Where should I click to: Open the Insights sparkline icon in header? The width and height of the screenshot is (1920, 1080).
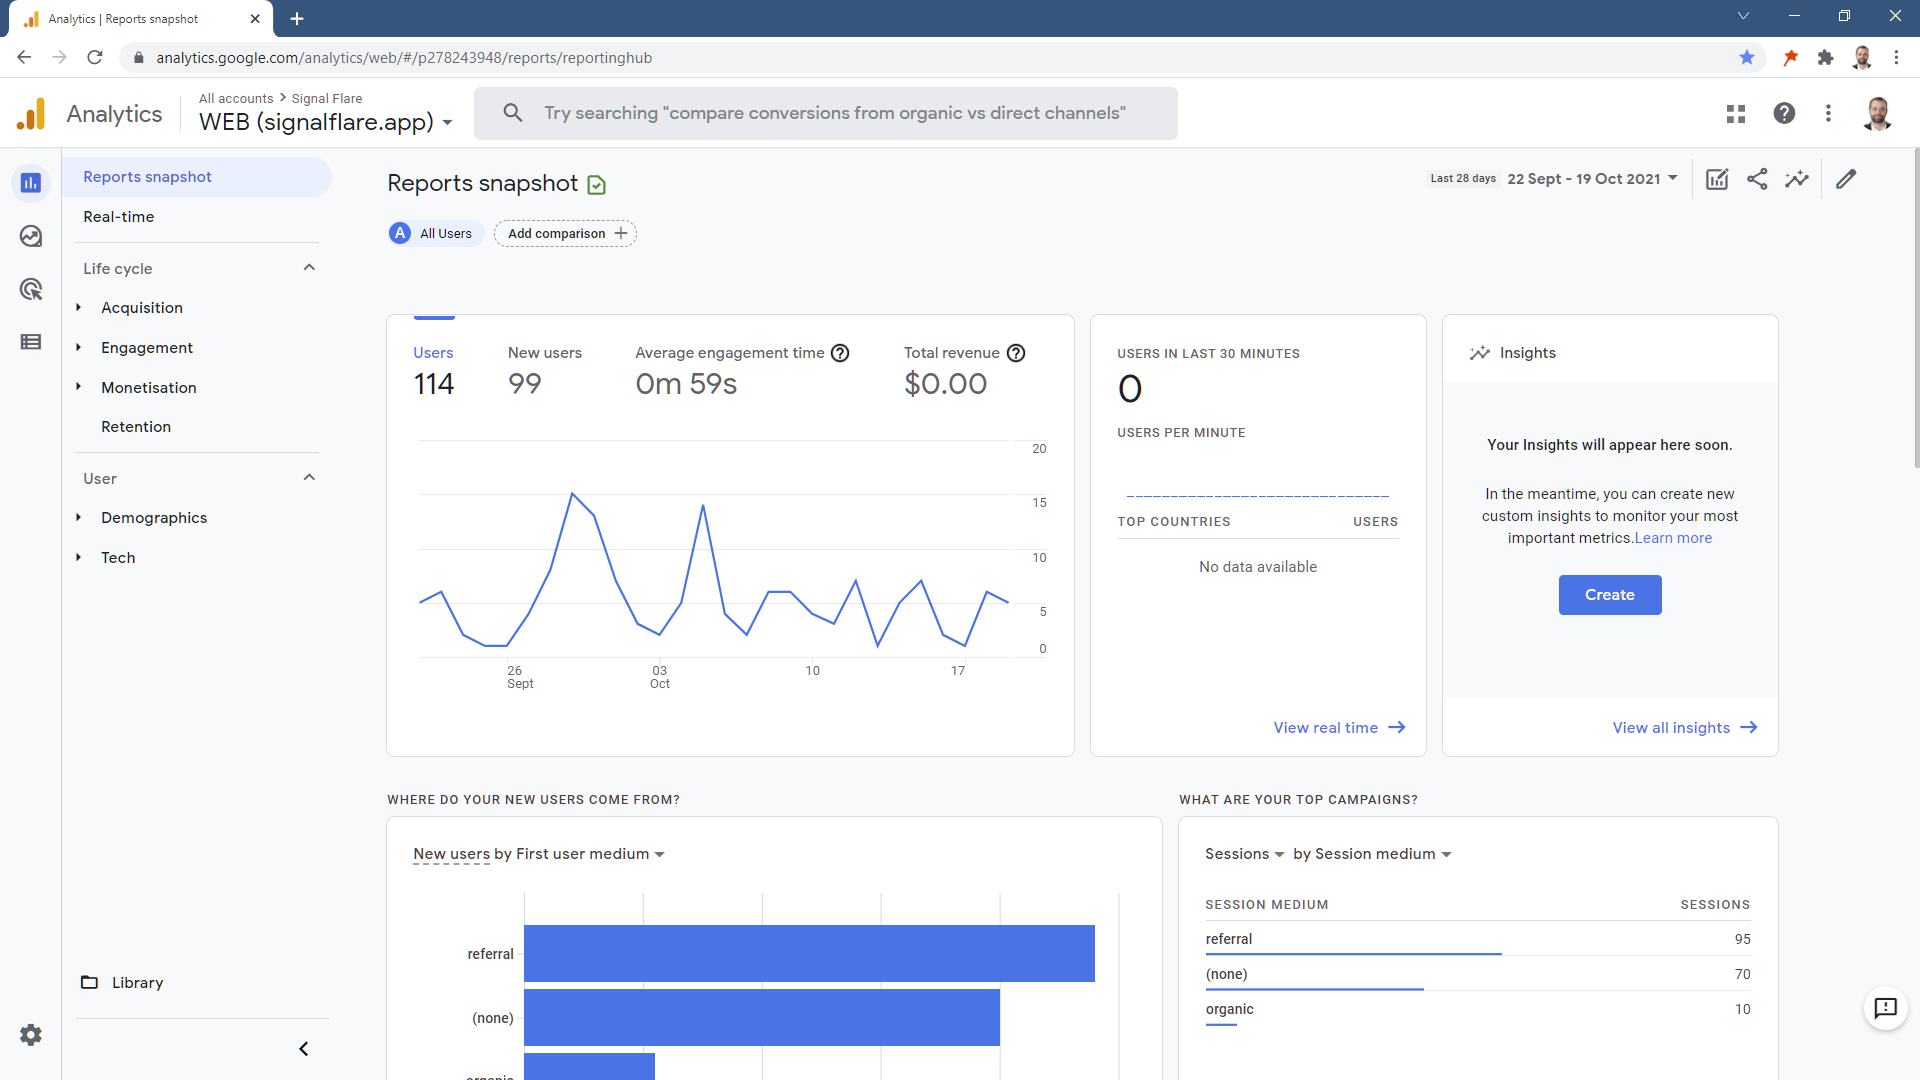[1797, 179]
